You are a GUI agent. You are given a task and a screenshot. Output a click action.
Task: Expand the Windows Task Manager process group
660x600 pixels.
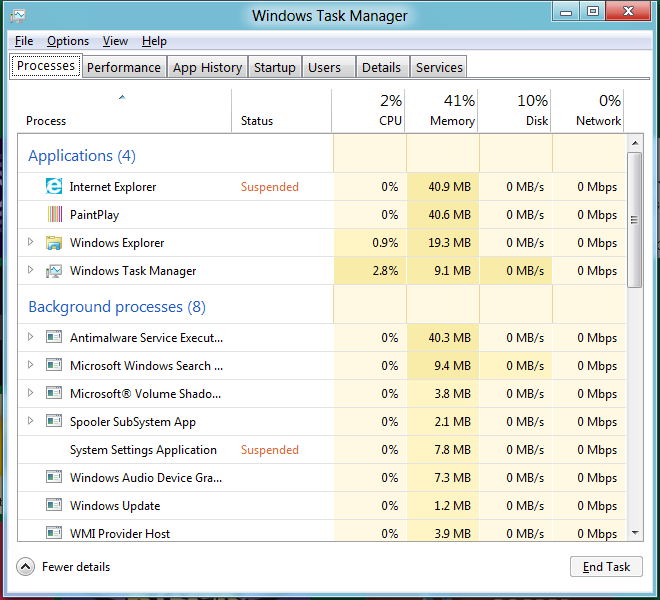[30, 269]
